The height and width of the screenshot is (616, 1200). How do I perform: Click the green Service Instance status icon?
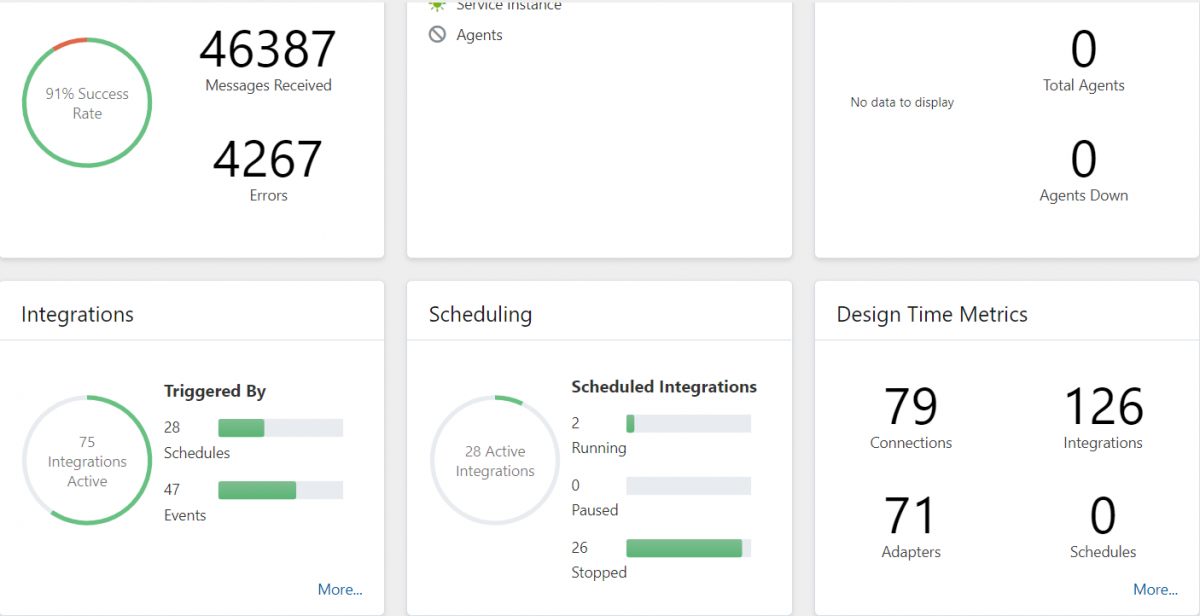click(x=435, y=6)
